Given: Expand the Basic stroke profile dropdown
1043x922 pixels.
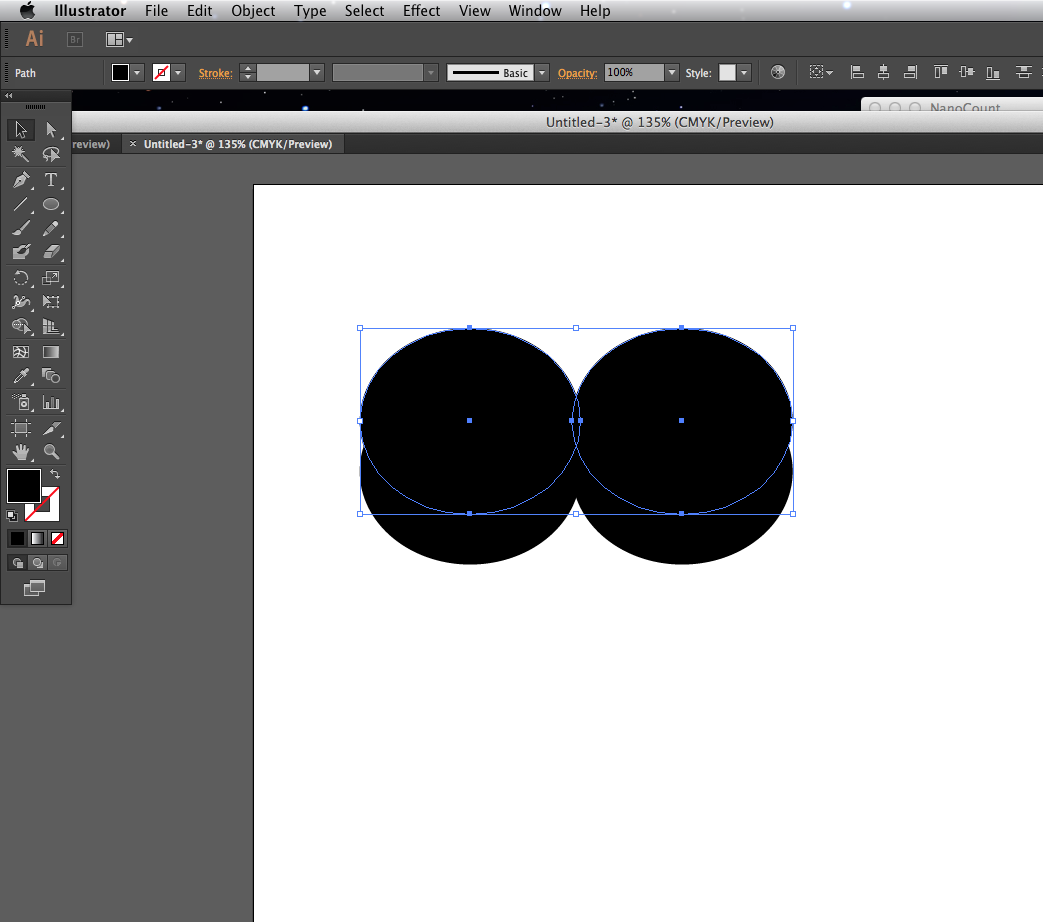Looking at the screenshot, I should (x=540, y=72).
